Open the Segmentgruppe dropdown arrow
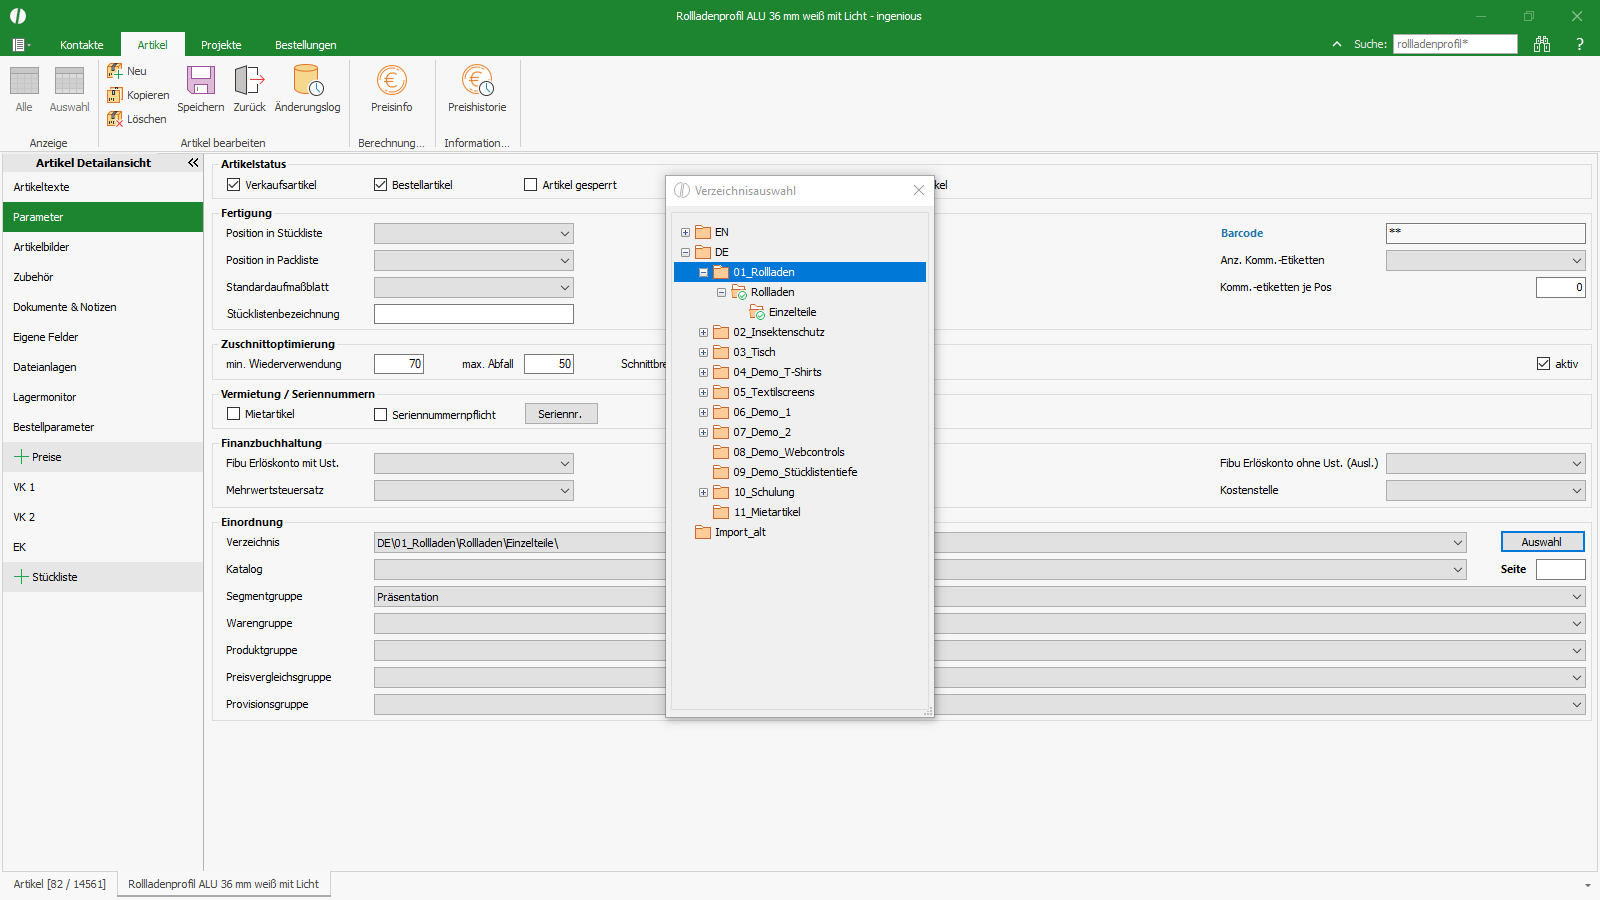This screenshot has width=1600, height=900. pyautogui.click(x=1577, y=597)
